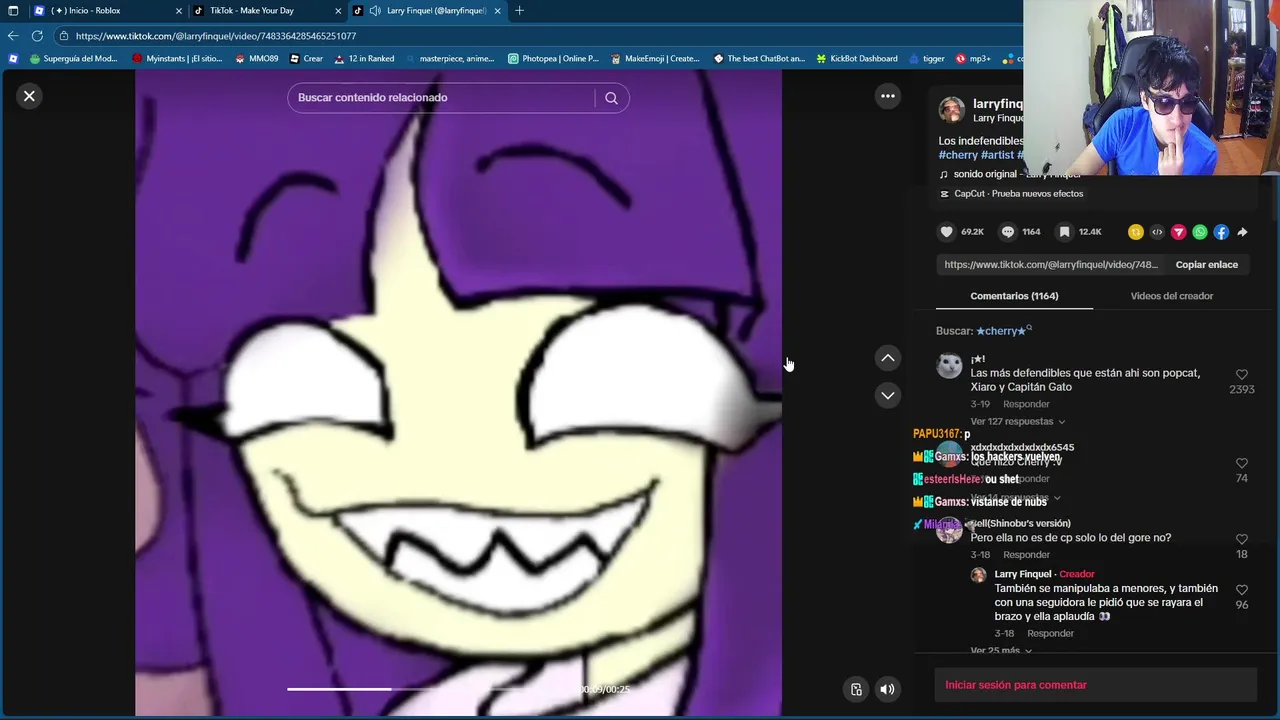Open more share options arrow
This screenshot has height=720, width=1280.
(x=1242, y=232)
